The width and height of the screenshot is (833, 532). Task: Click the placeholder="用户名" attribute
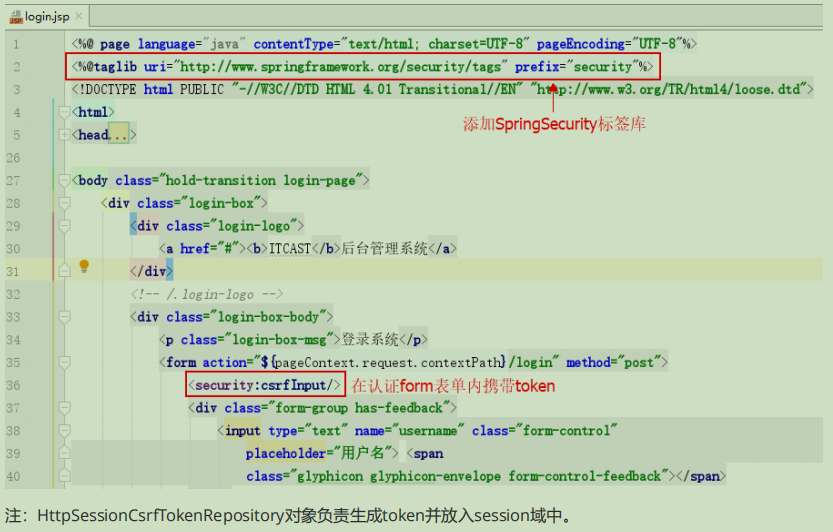[x=319, y=453]
